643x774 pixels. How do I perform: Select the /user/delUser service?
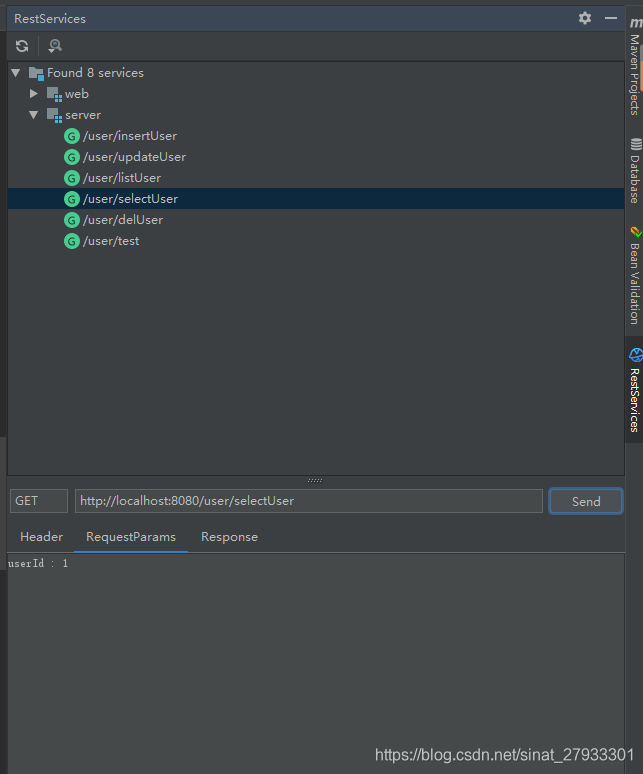point(123,220)
